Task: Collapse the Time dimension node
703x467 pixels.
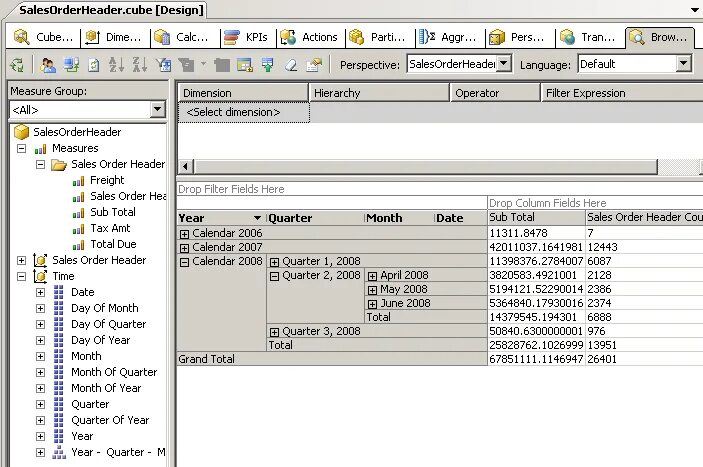Action: tap(21, 277)
